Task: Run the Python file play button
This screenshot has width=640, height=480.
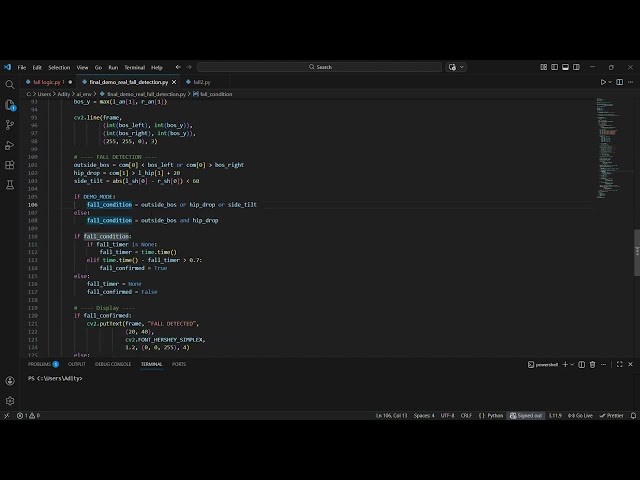Action: 603,82
